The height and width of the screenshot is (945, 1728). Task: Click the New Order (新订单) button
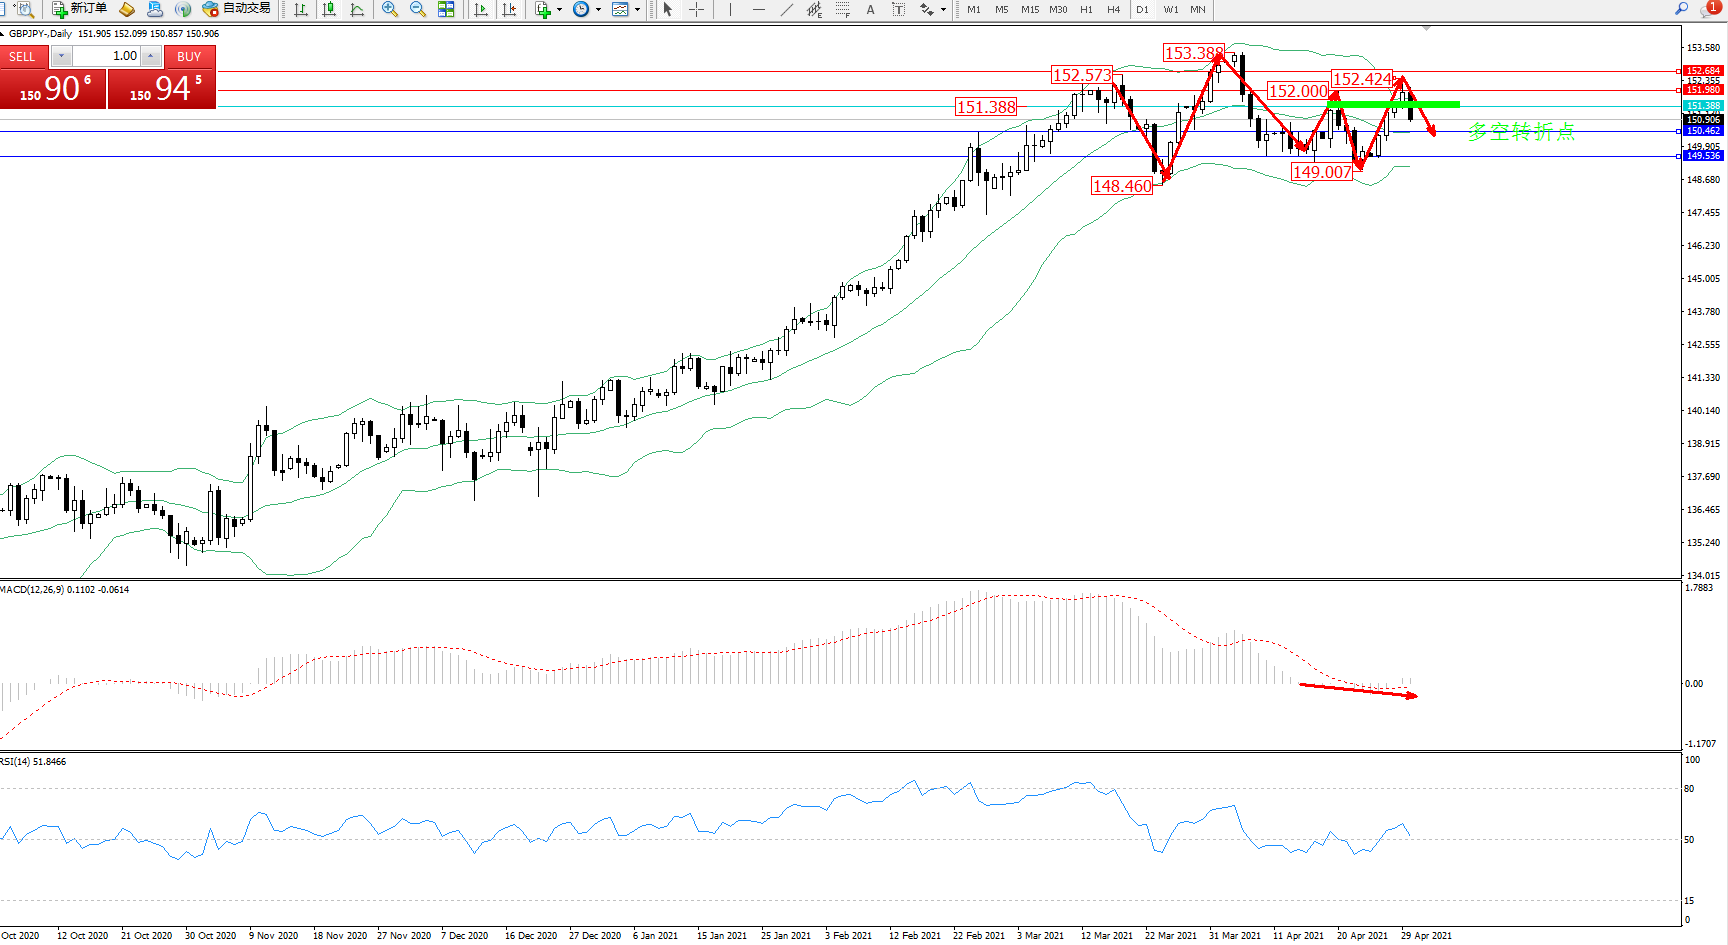point(79,9)
